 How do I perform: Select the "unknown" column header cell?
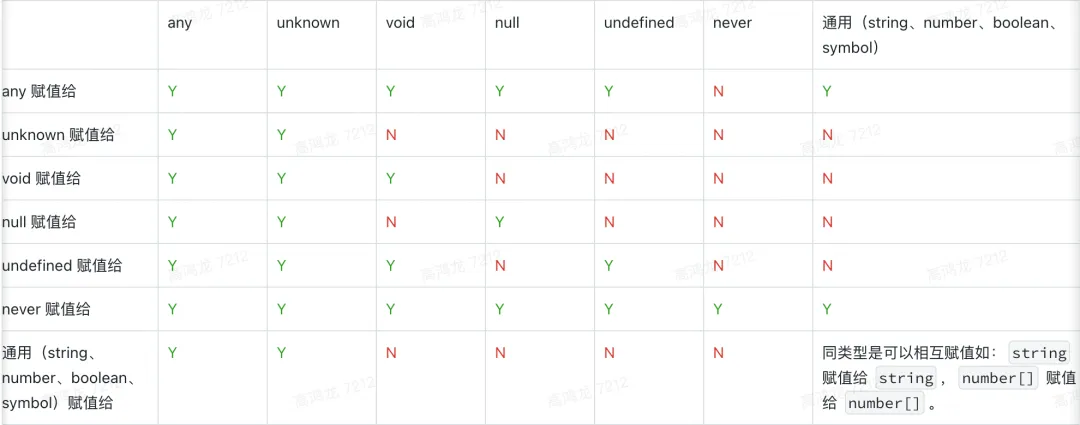pyautogui.click(x=308, y=23)
